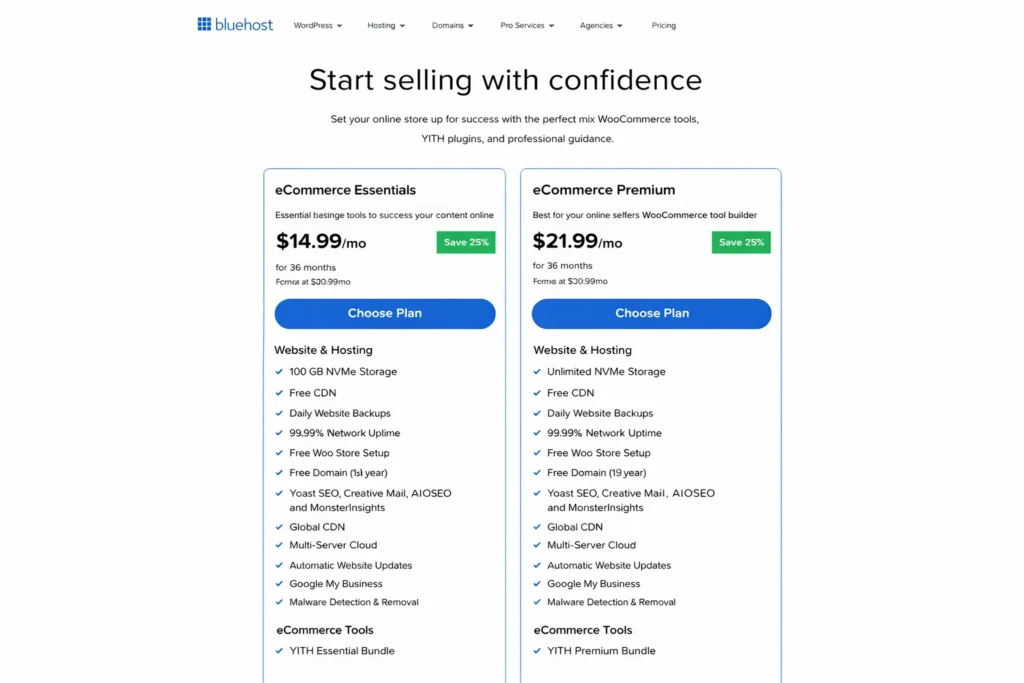Open the Domains dropdown
Viewport: 1024px width, 683px height.
pyautogui.click(x=451, y=25)
